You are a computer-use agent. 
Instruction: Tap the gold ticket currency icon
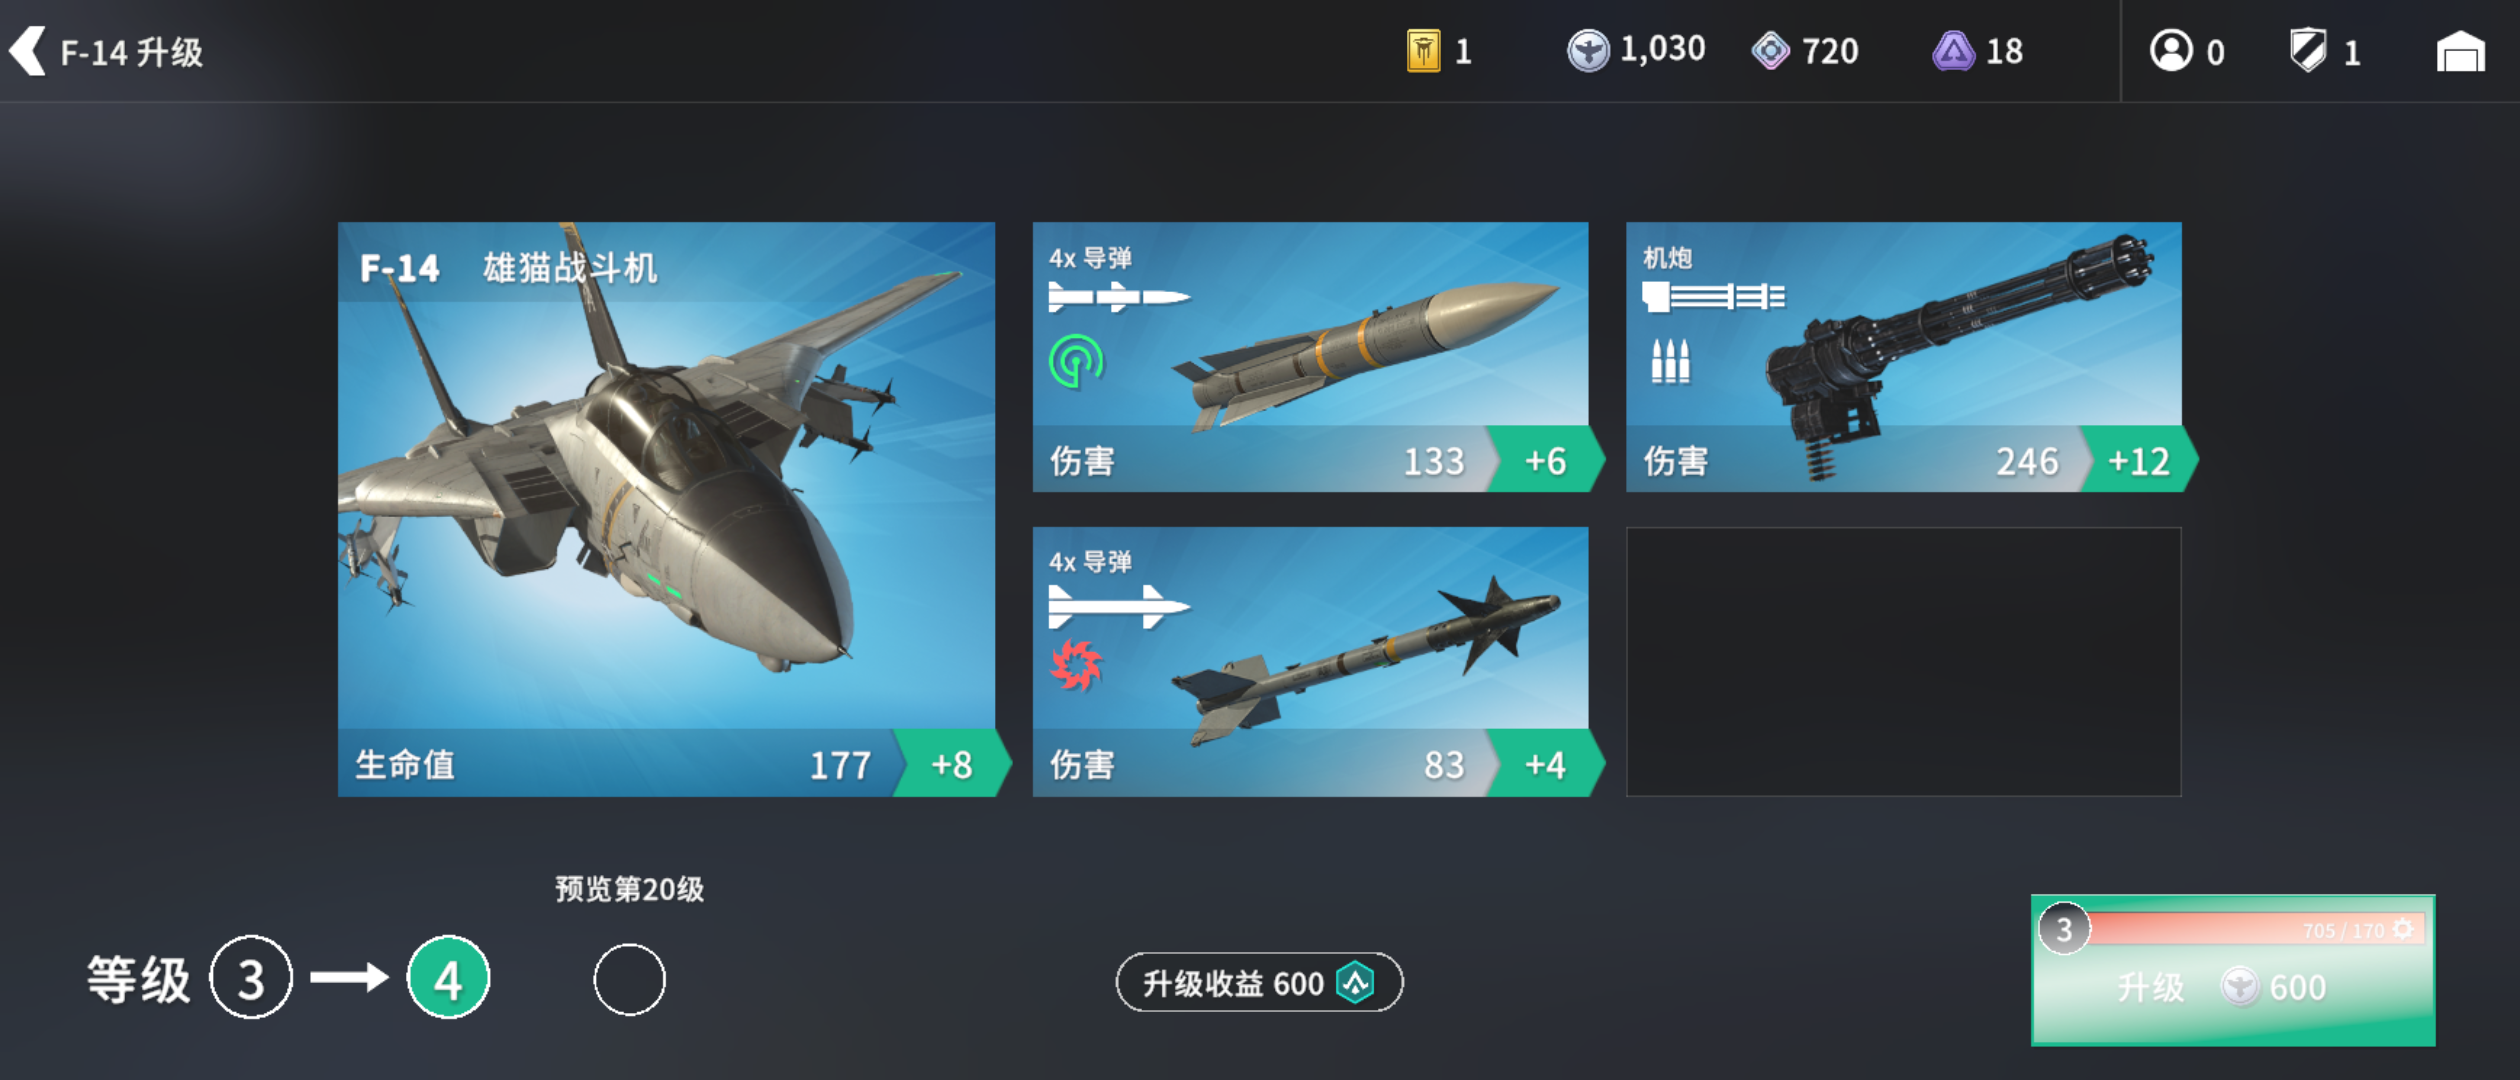pyautogui.click(x=1423, y=51)
